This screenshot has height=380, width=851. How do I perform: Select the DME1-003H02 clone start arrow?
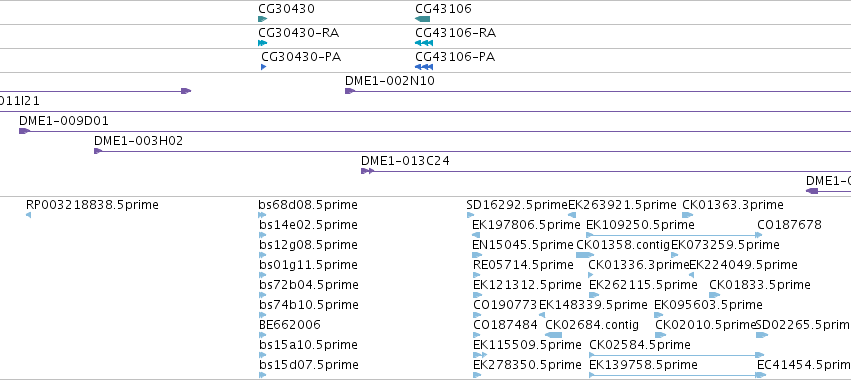tap(98, 151)
